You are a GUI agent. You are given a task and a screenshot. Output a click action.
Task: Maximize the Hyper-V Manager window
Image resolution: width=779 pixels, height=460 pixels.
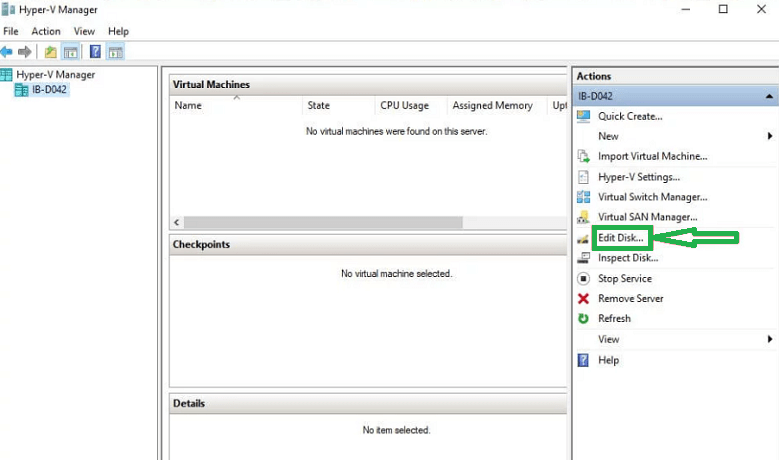pos(723,9)
